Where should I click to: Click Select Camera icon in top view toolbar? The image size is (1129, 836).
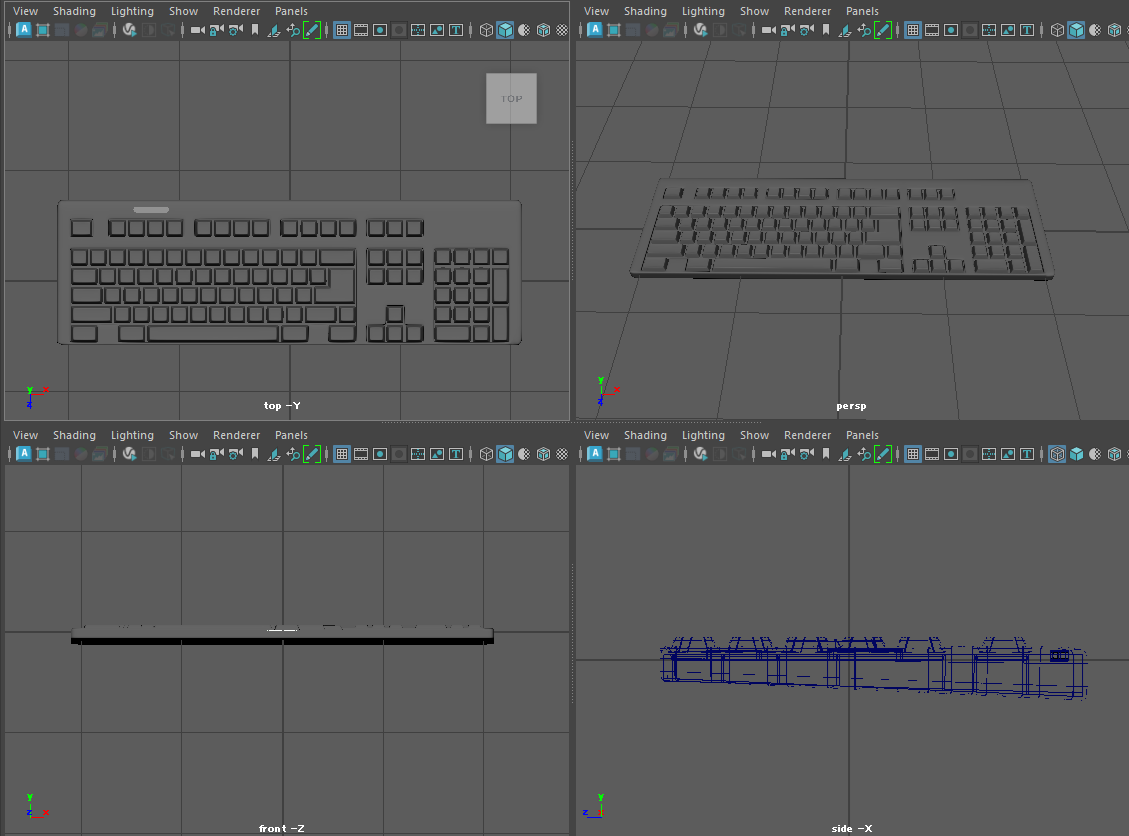click(x=197, y=30)
